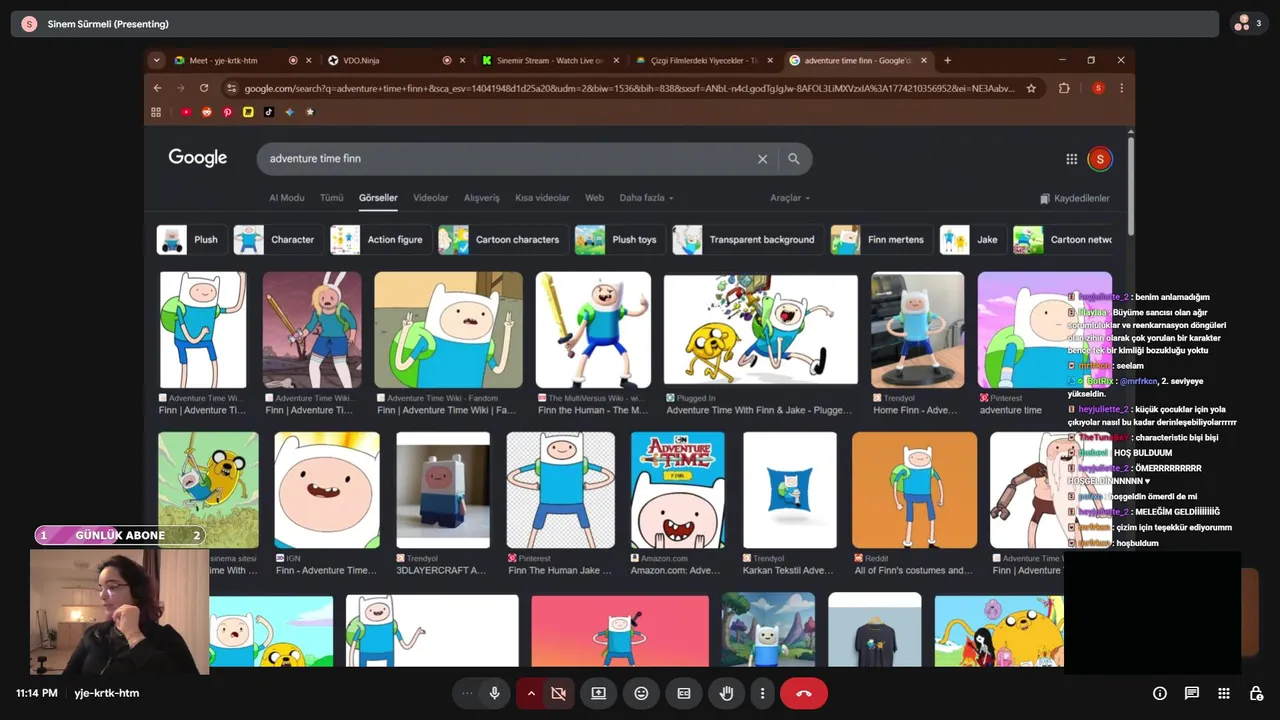
Task: Select the Videolar search tab
Action: [431, 198]
